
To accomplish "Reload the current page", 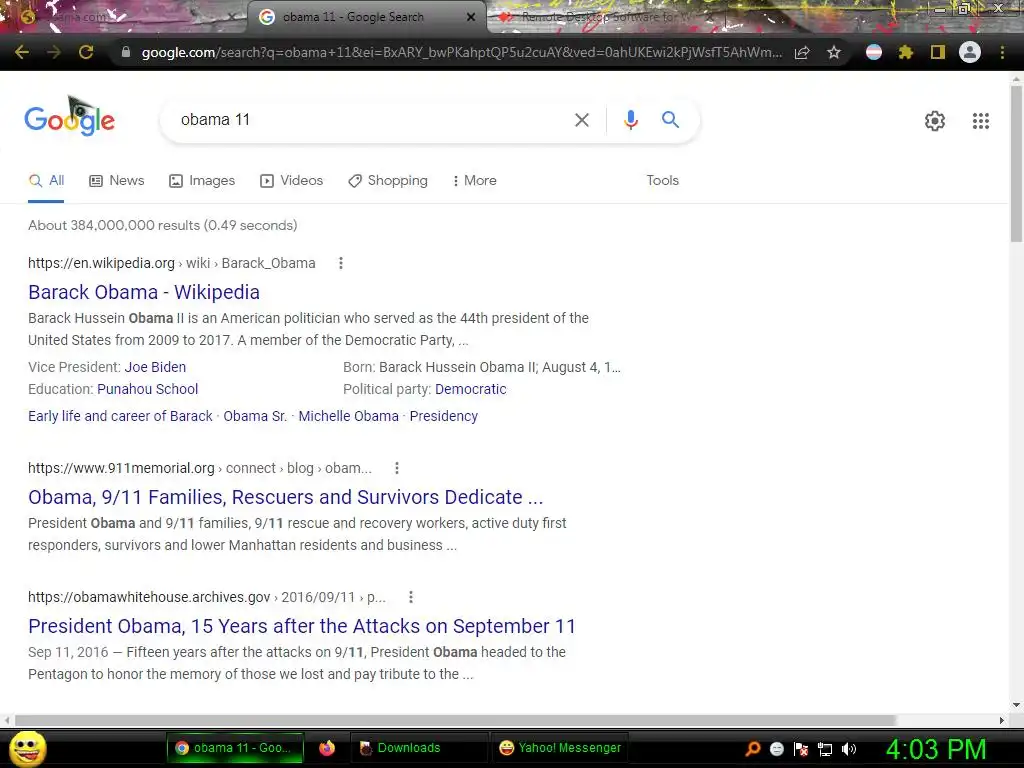I will point(86,52).
